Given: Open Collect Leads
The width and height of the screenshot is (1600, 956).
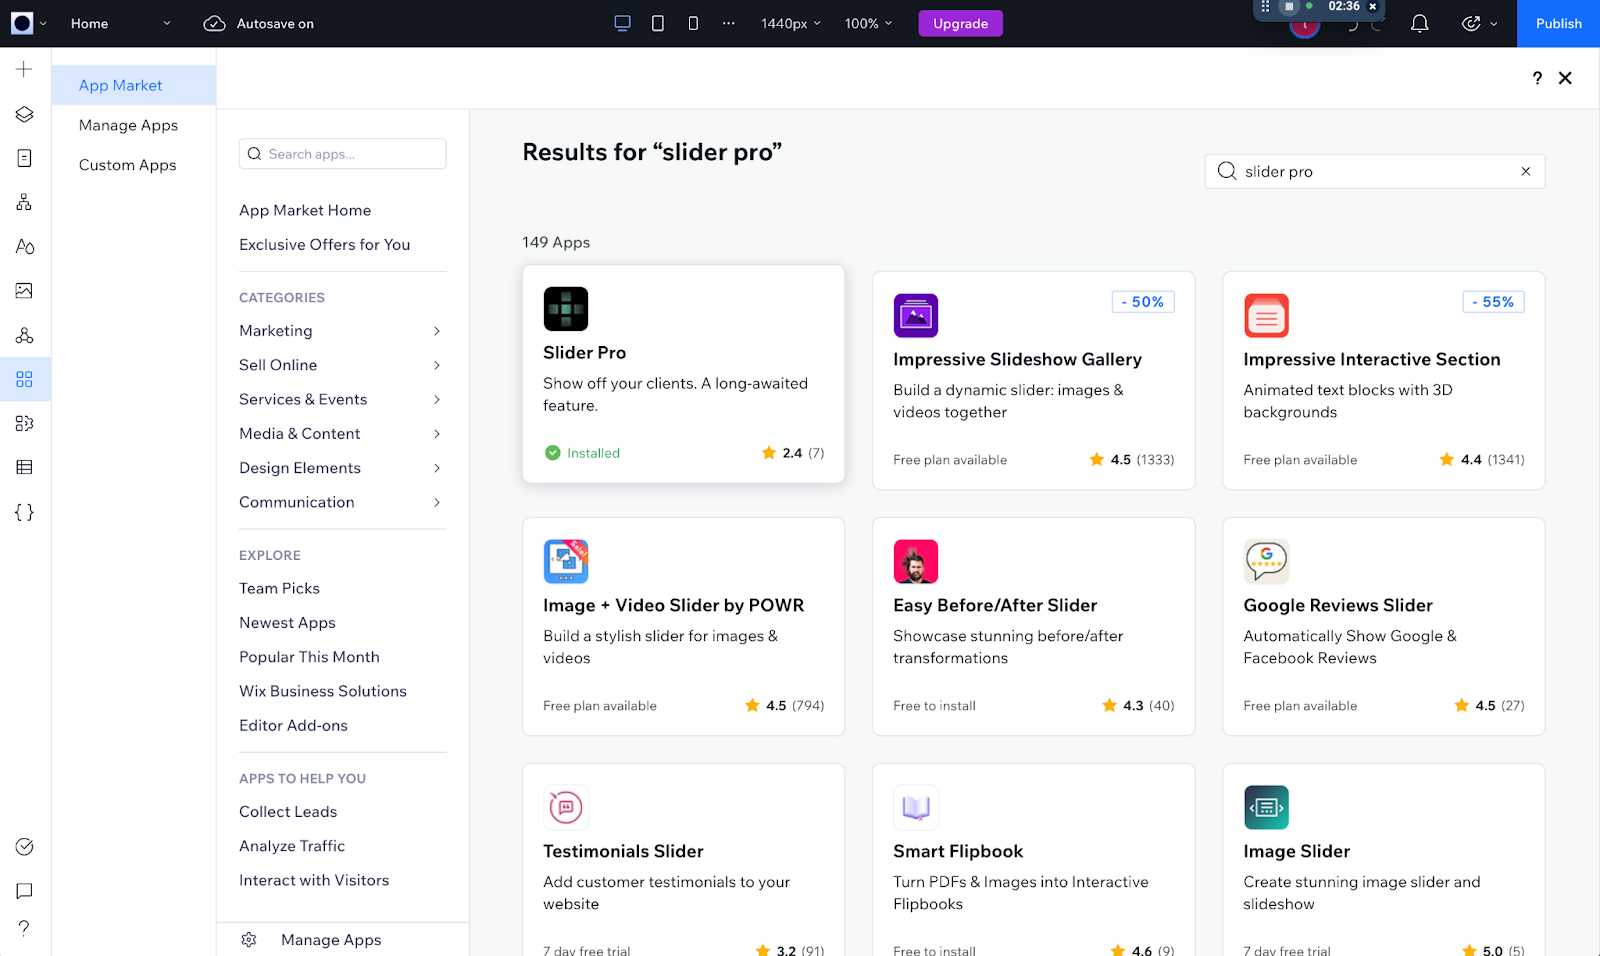Looking at the screenshot, I should [288, 812].
